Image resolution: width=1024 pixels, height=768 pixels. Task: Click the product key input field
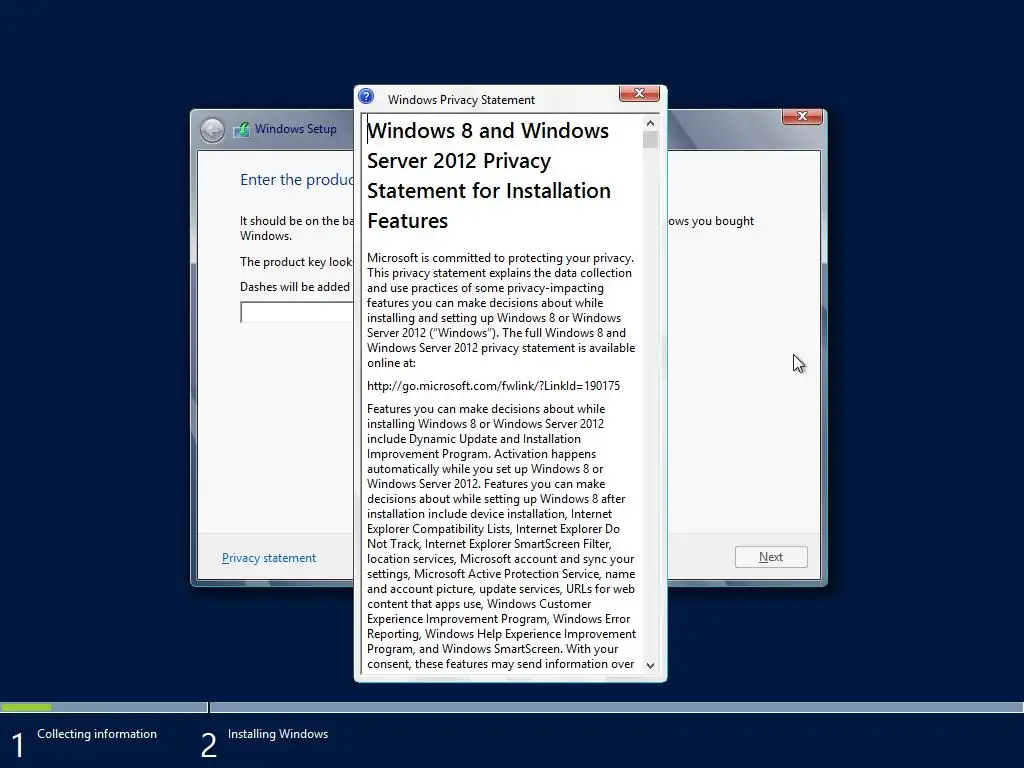[297, 312]
